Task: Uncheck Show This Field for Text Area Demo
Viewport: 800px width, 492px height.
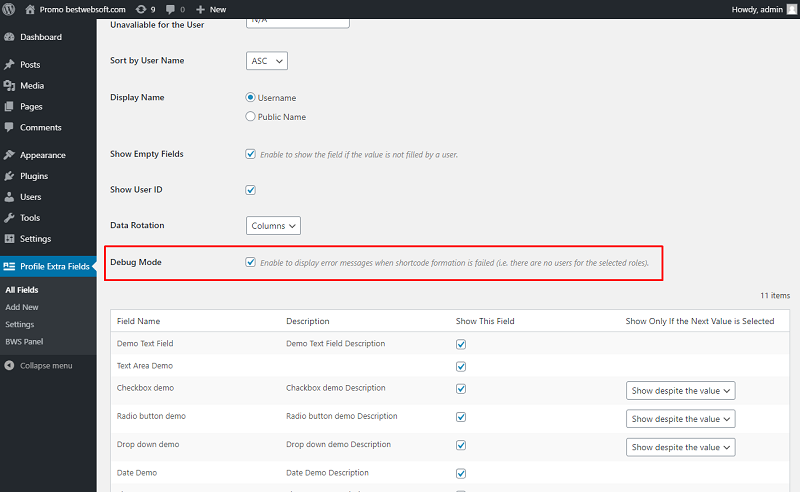Action: (x=461, y=366)
